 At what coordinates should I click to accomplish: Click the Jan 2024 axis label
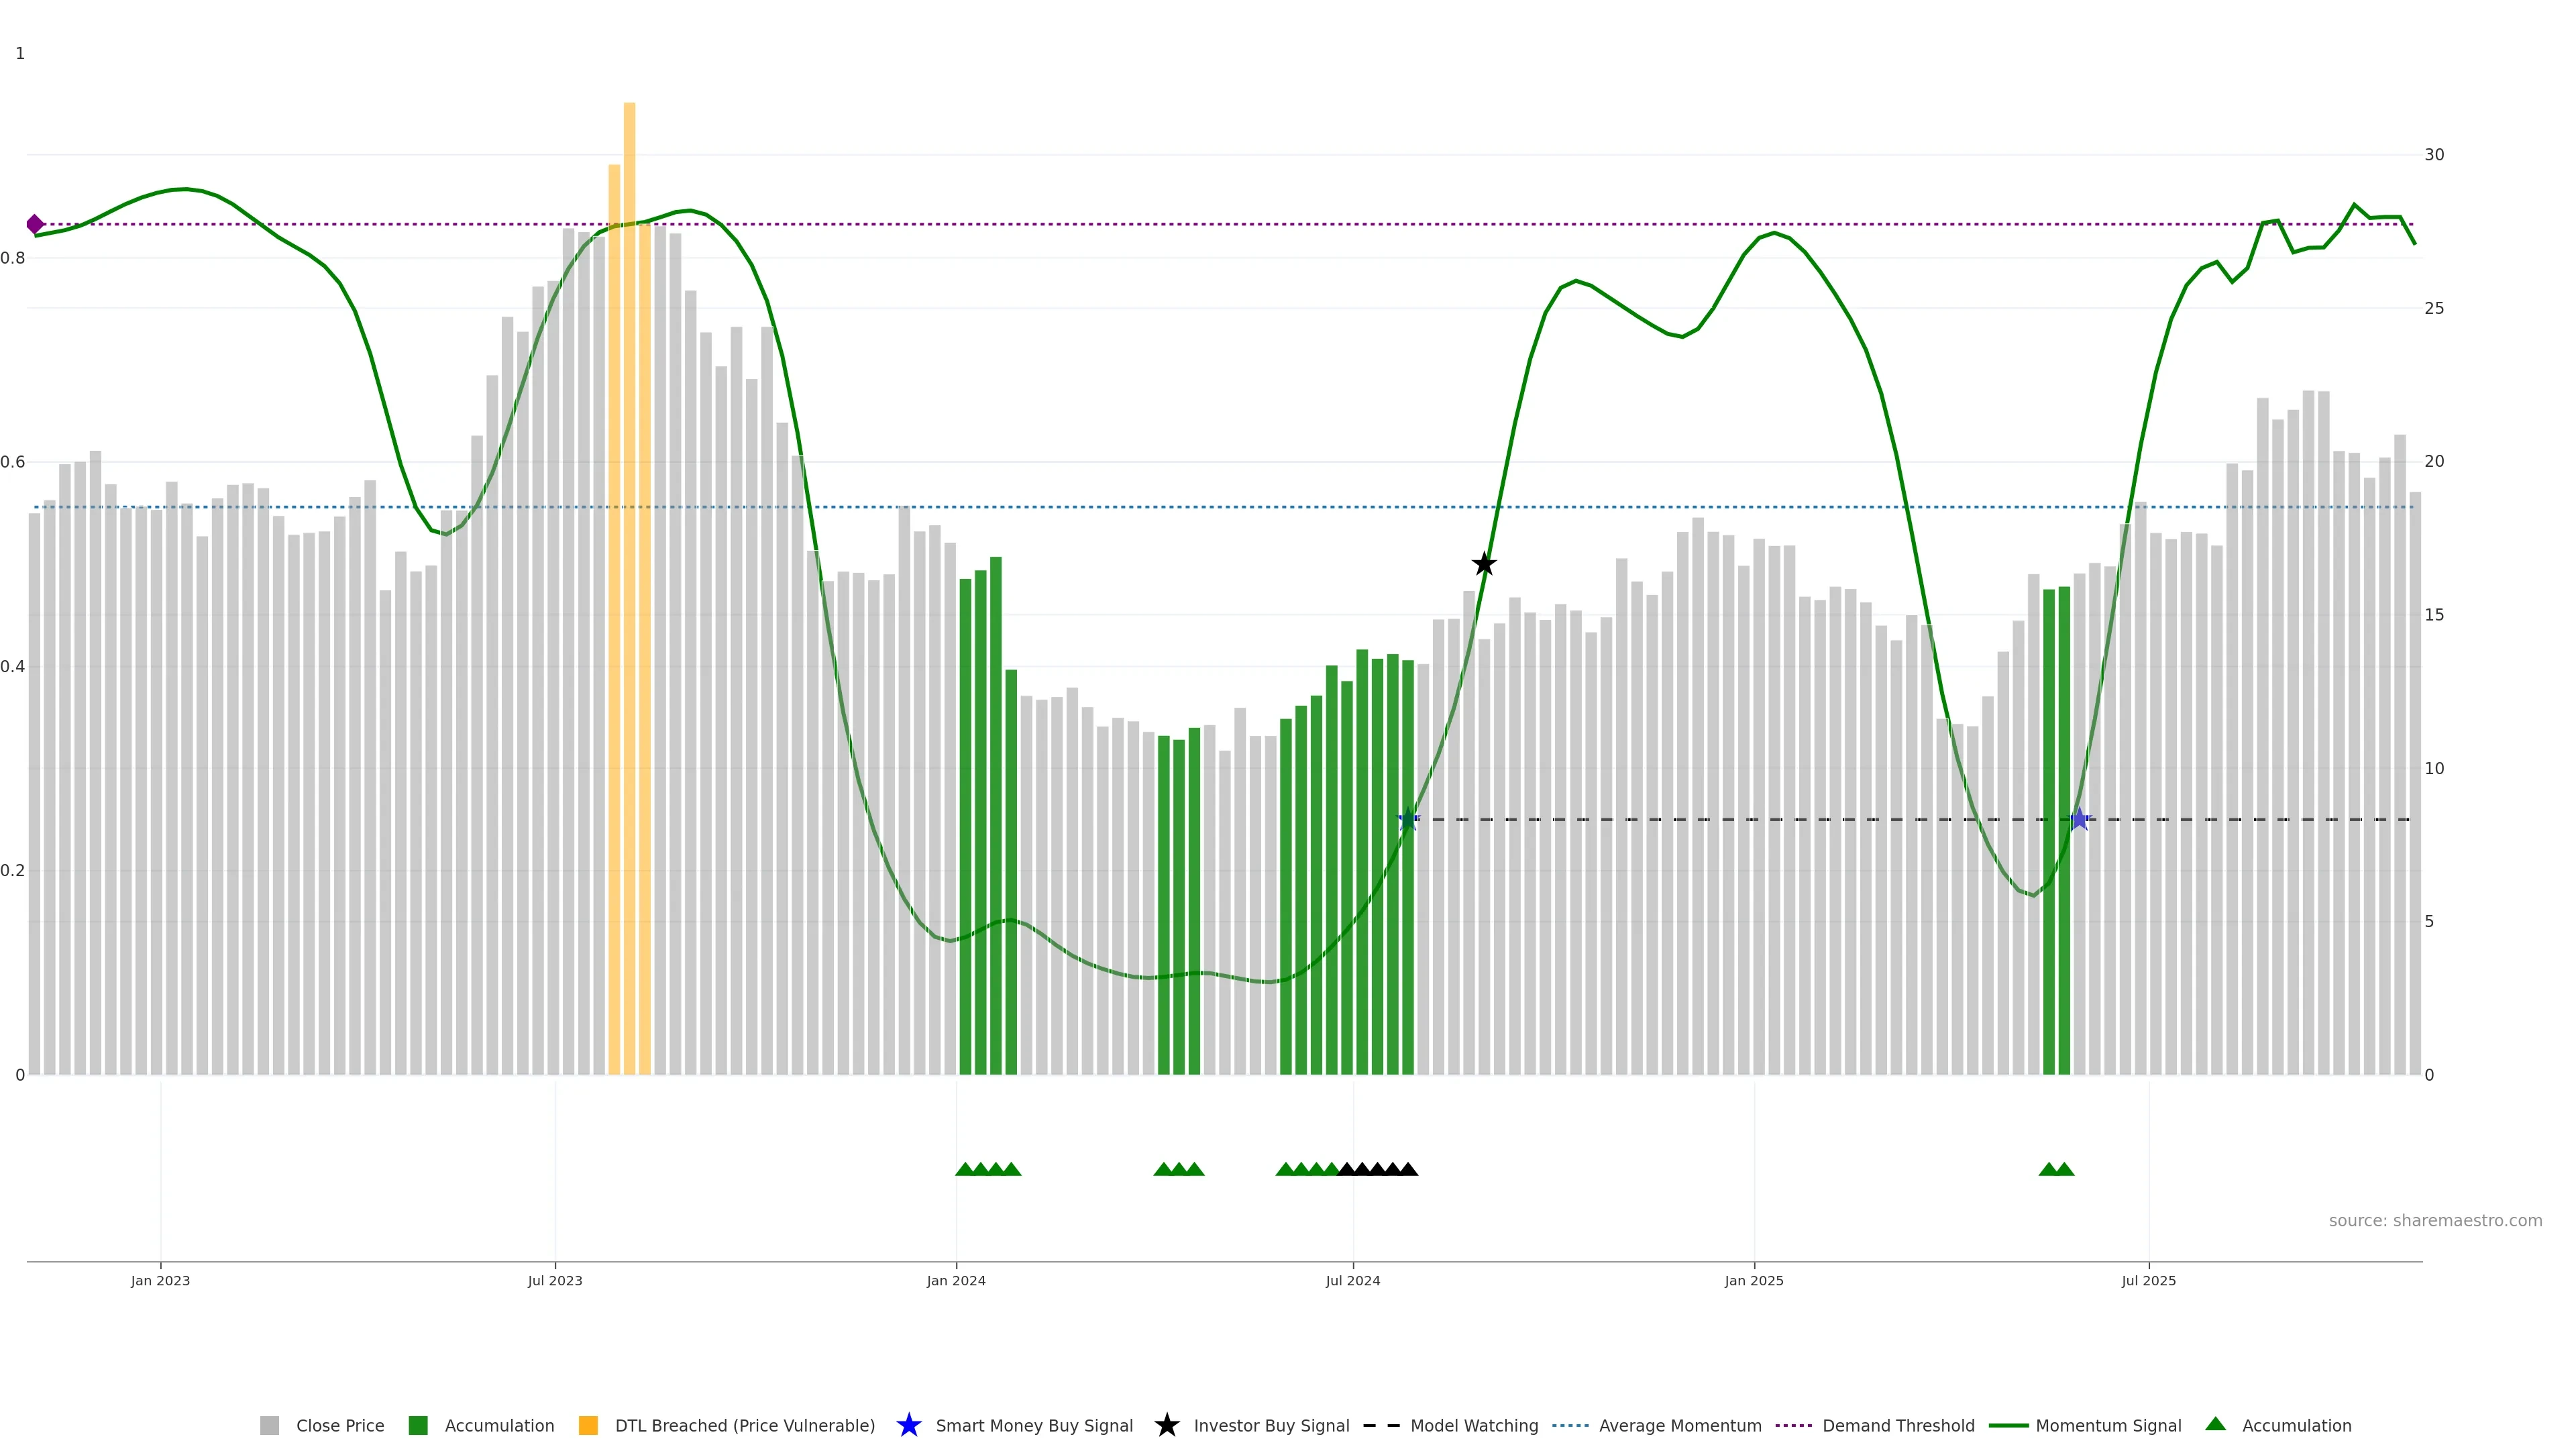tap(956, 1281)
